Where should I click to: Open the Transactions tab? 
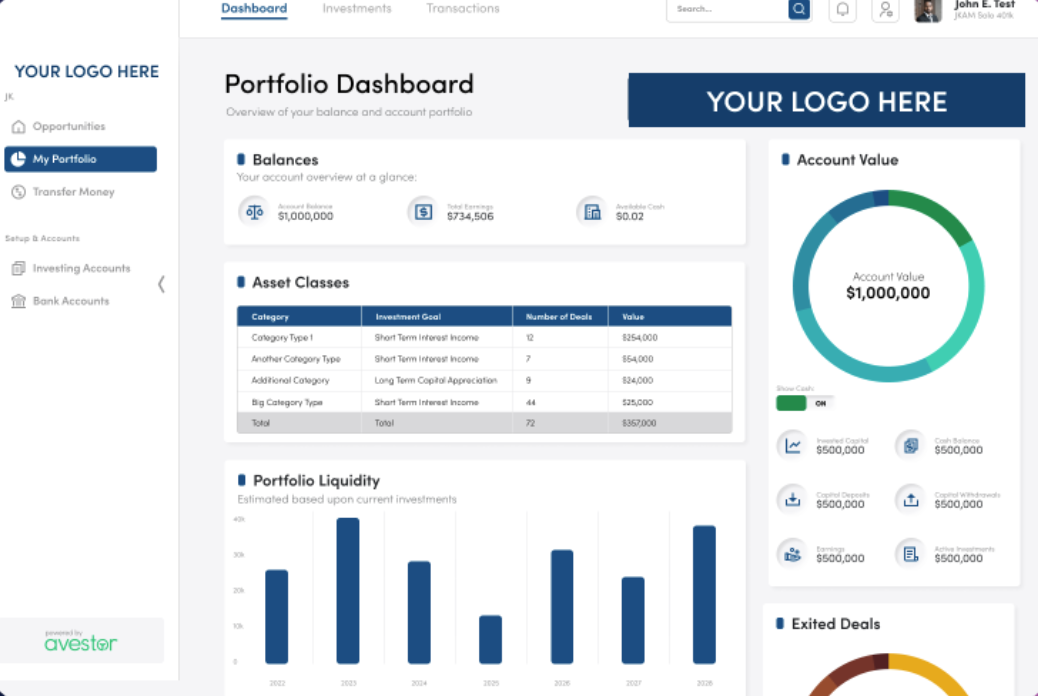click(462, 8)
